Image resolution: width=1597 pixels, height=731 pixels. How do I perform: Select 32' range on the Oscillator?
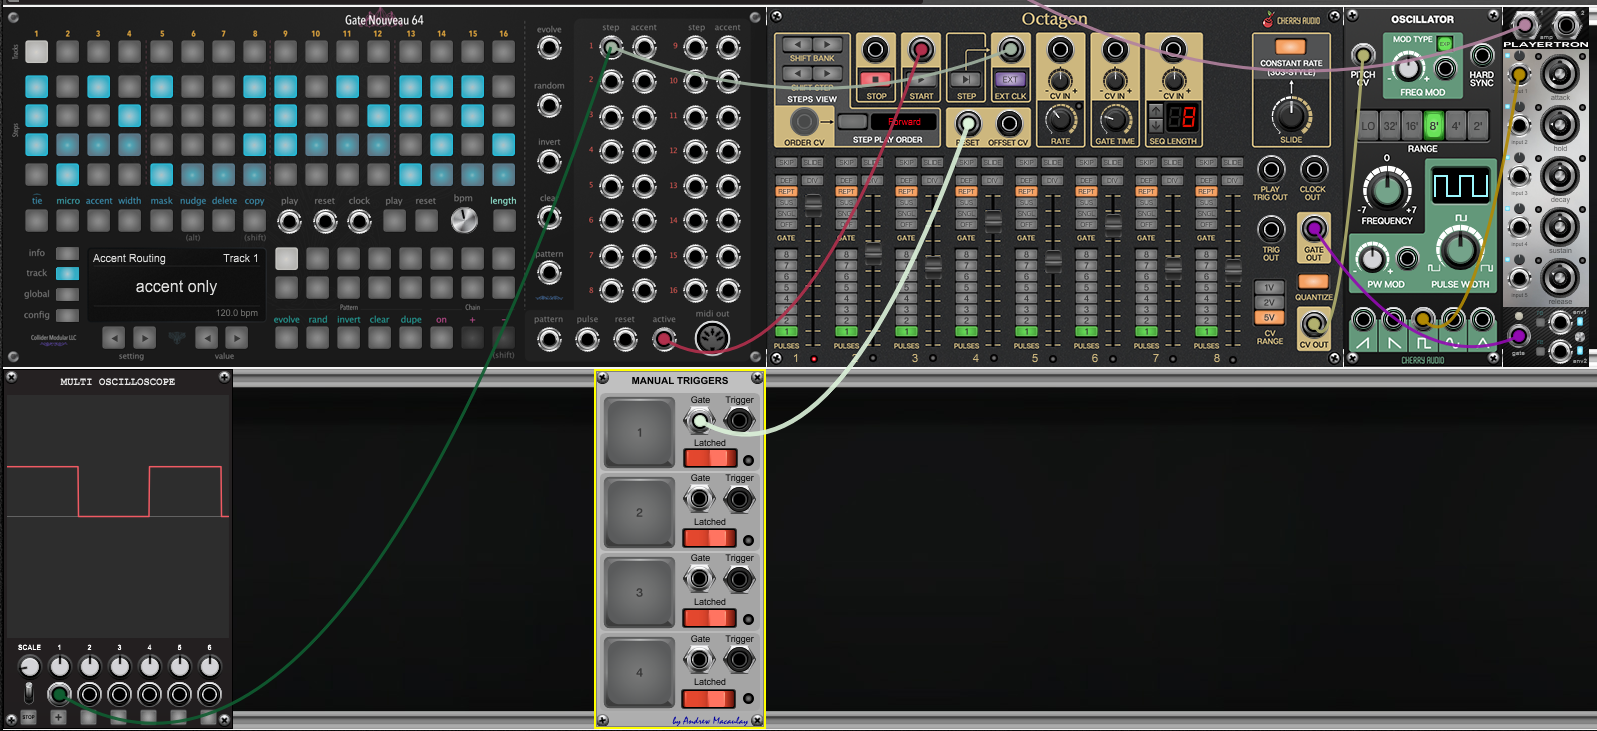coord(1390,126)
